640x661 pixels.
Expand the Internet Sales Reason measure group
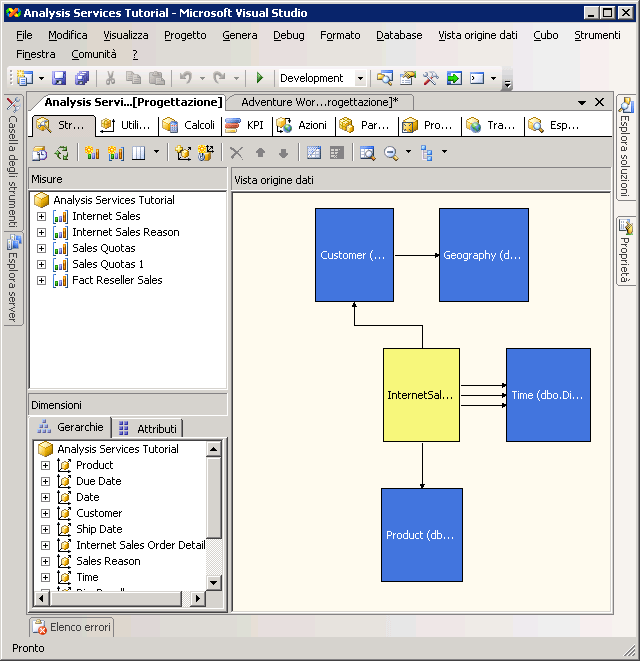pyautogui.click(x=41, y=232)
